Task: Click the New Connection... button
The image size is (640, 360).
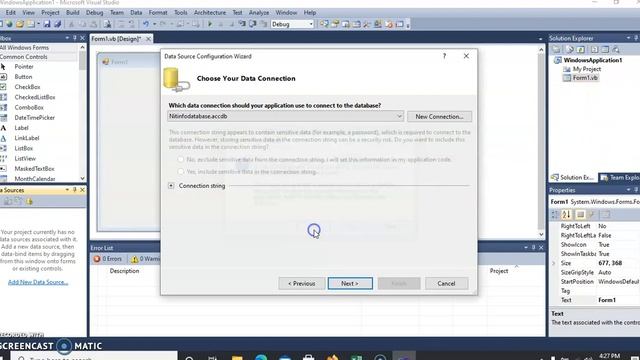Action: (439, 116)
